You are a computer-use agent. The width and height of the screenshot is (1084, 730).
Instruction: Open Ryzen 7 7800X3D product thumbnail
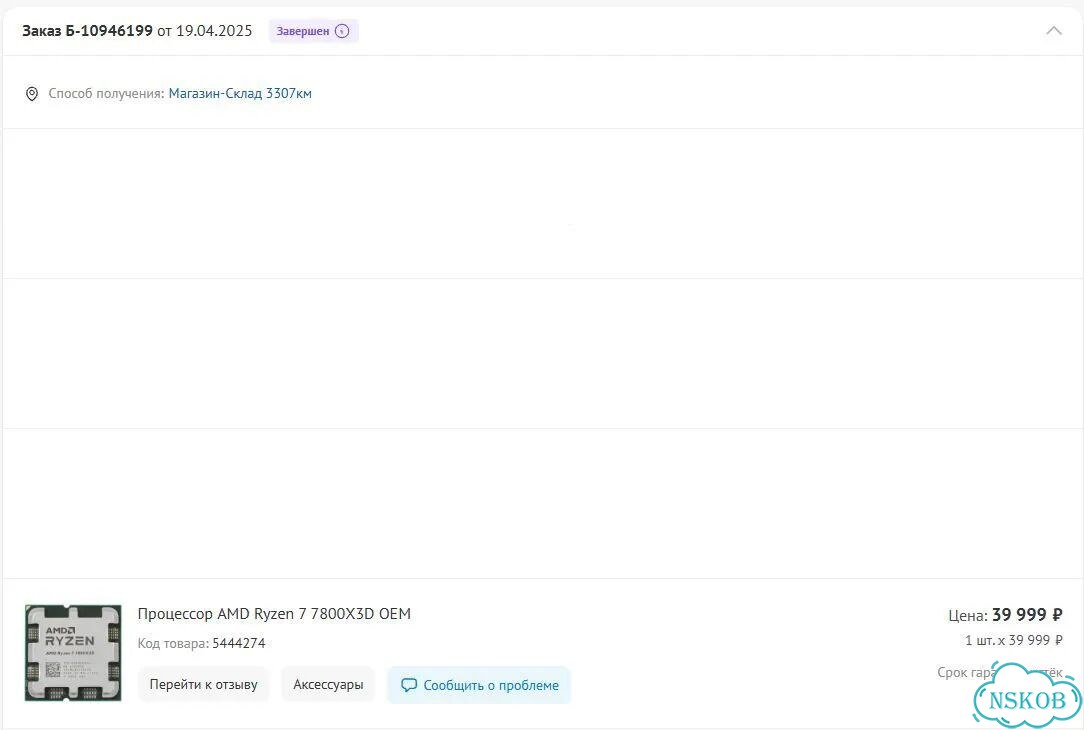[73, 653]
